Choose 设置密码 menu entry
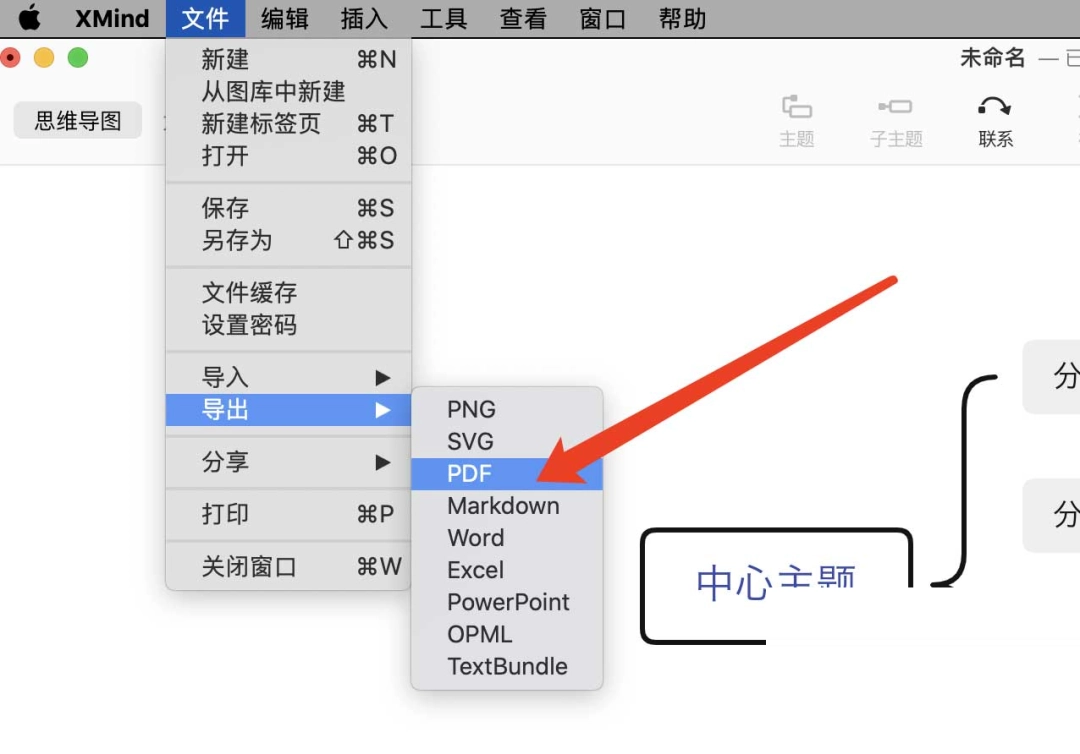This screenshot has height=754, width=1080. [289, 325]
